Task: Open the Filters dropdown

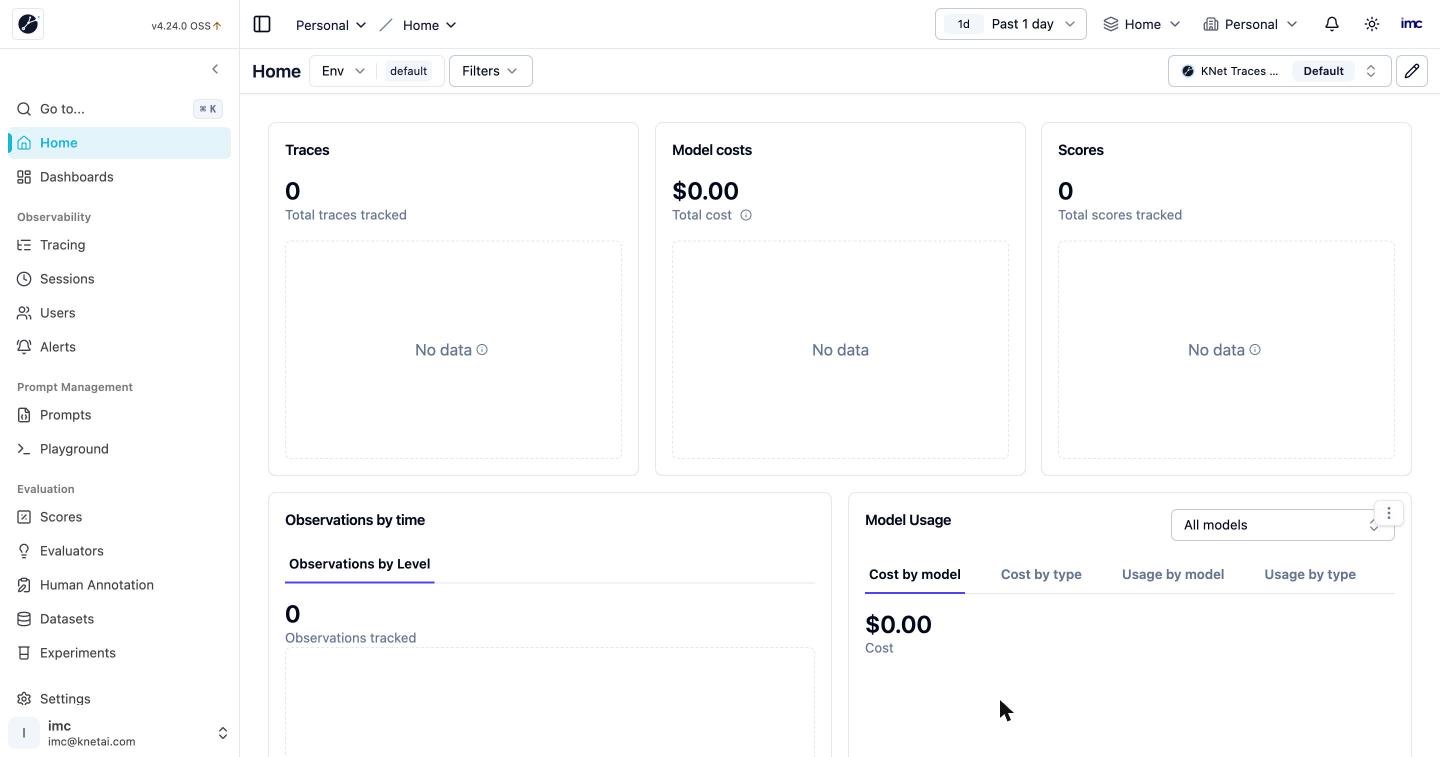Action: point(490,71)
